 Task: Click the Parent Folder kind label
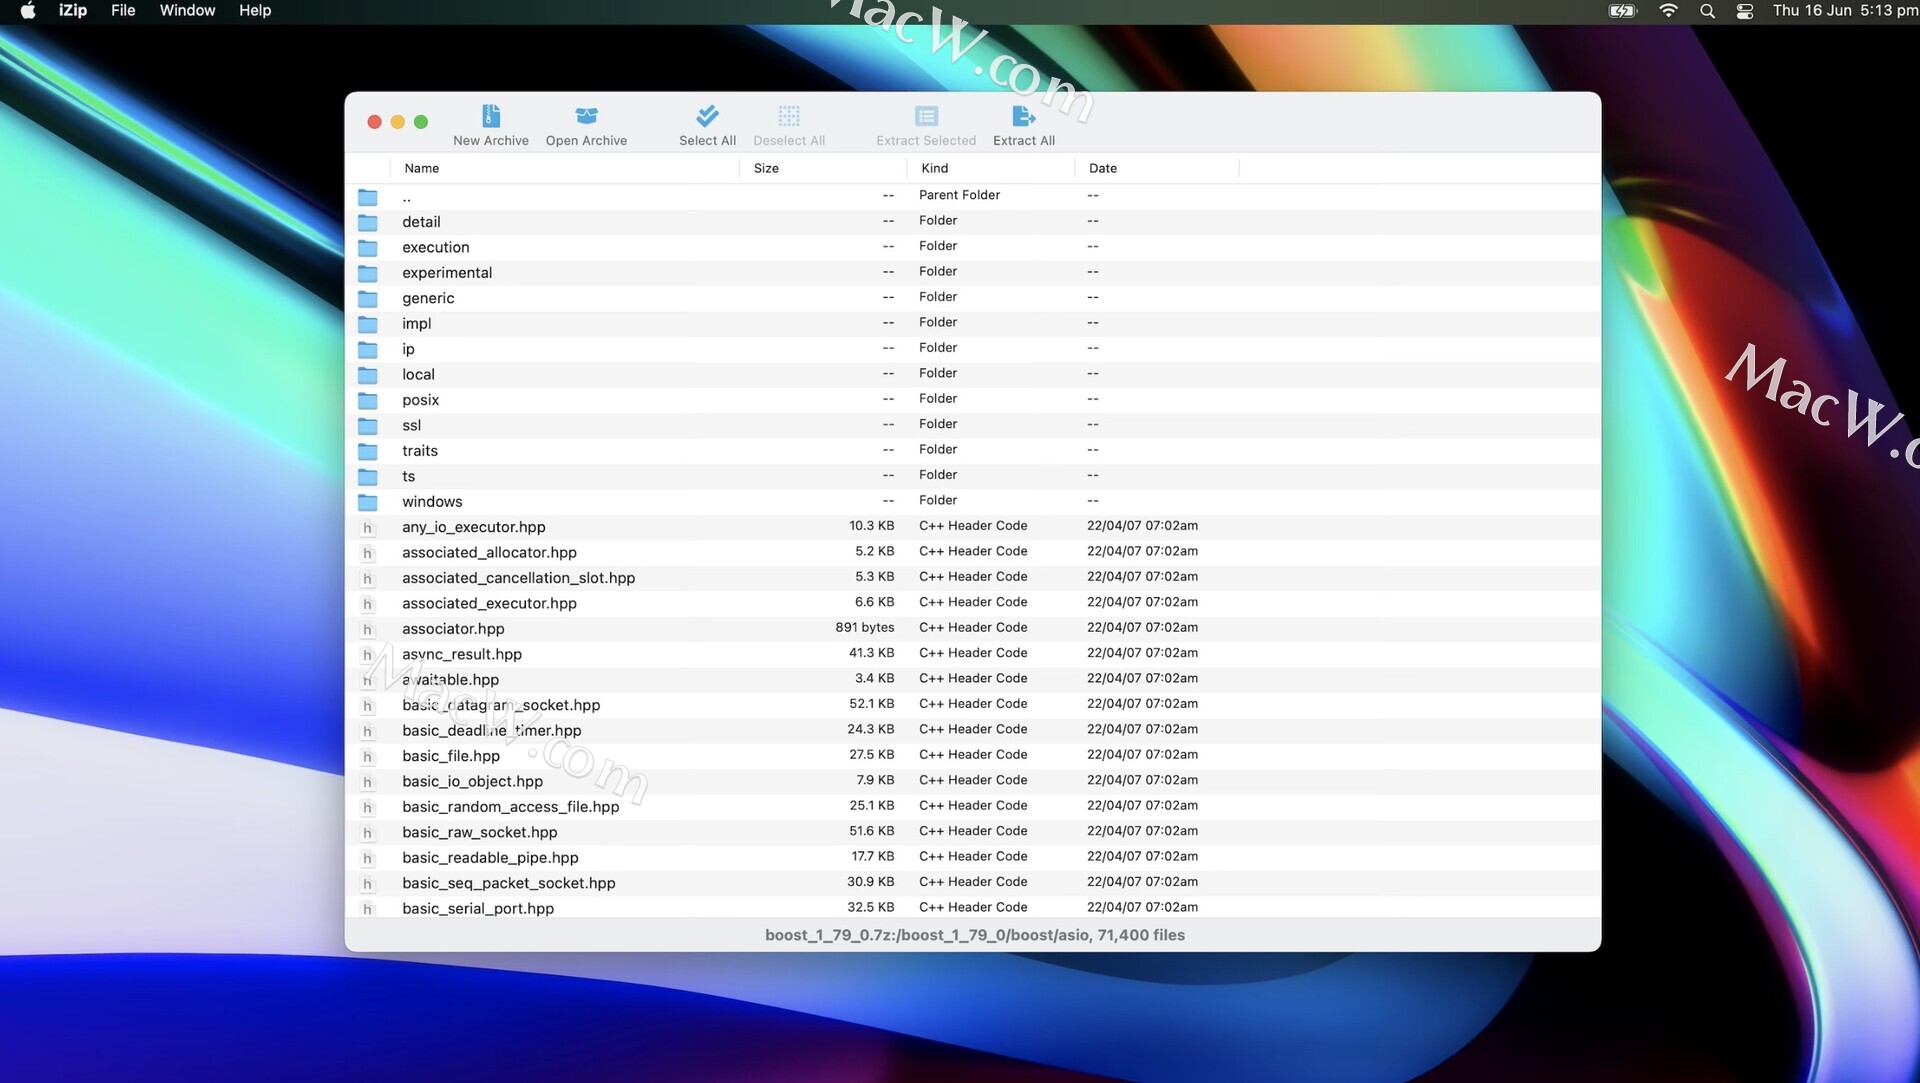pyautogui.click(x=959, y=195)
